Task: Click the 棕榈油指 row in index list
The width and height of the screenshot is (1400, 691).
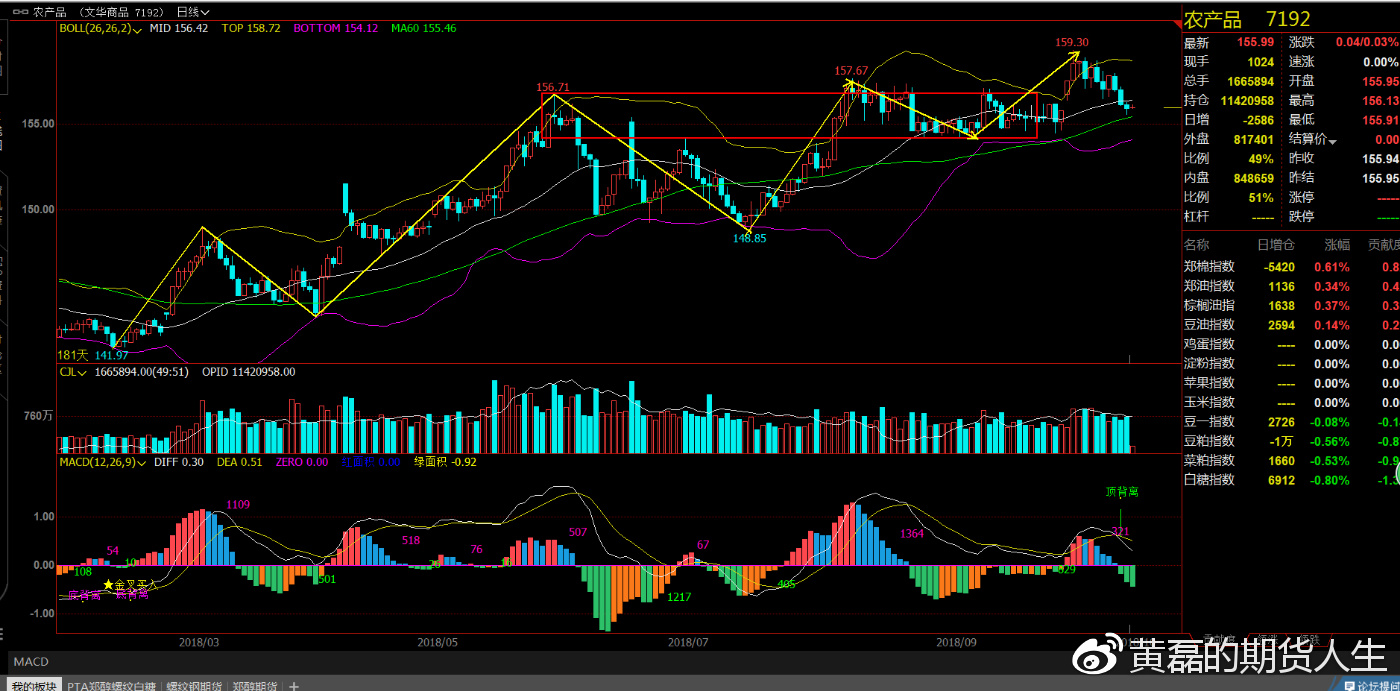Action: click(x=1208, y=305)
